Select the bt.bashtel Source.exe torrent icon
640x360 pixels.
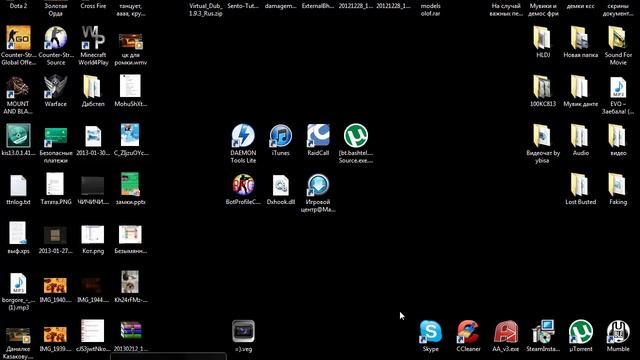coord(356,136)
